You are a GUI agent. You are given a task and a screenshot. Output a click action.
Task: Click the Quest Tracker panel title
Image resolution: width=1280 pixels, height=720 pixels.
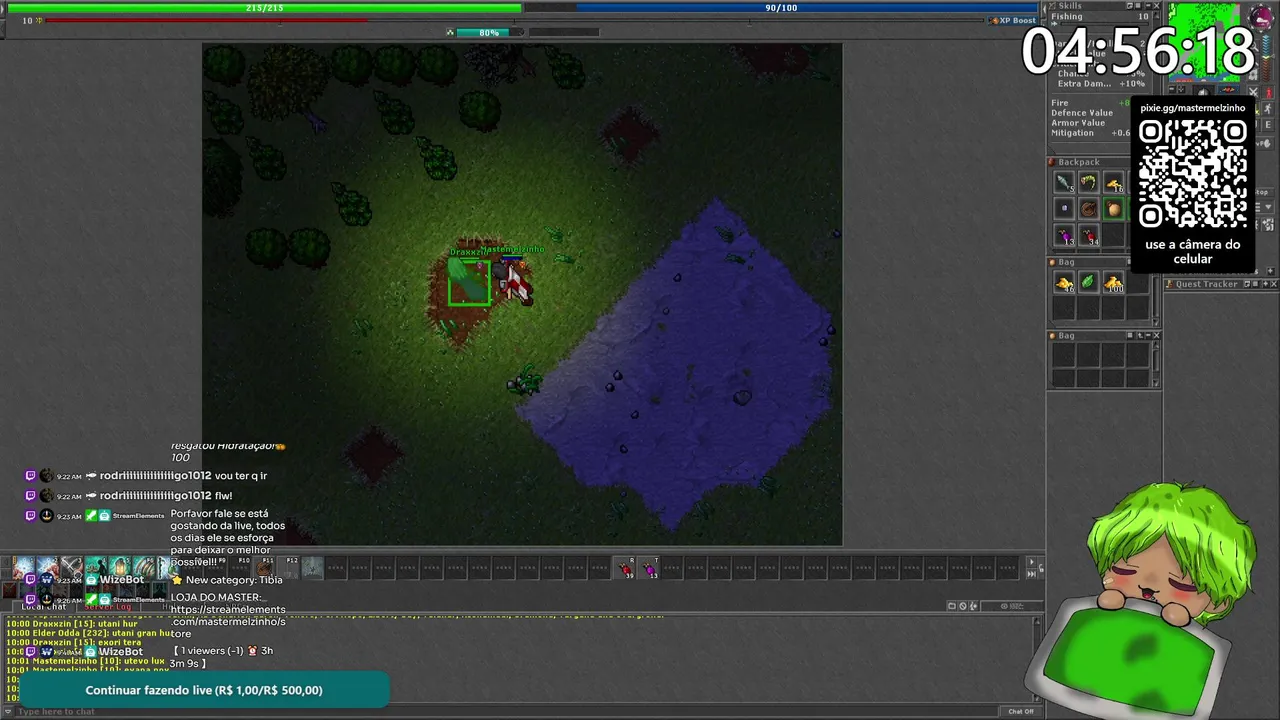(x=1207, y=284)
